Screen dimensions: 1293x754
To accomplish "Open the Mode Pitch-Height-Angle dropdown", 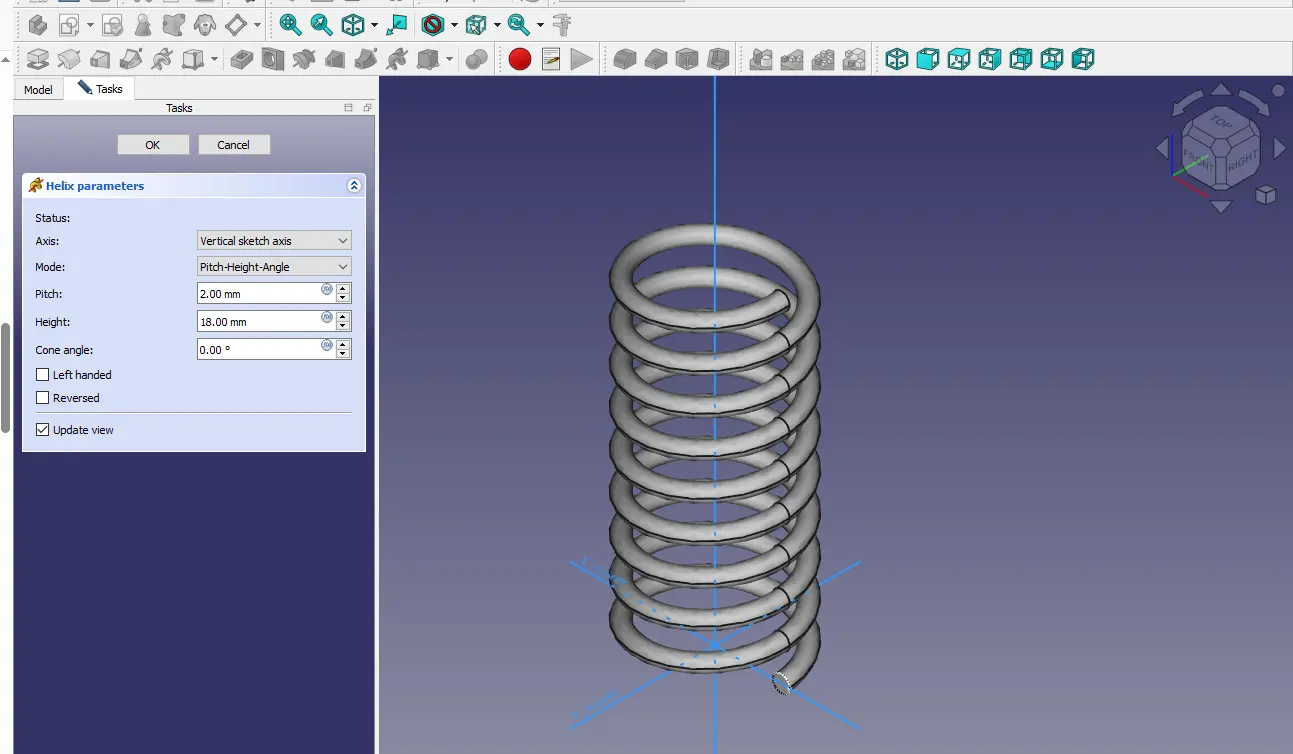I will click(274, 267).
